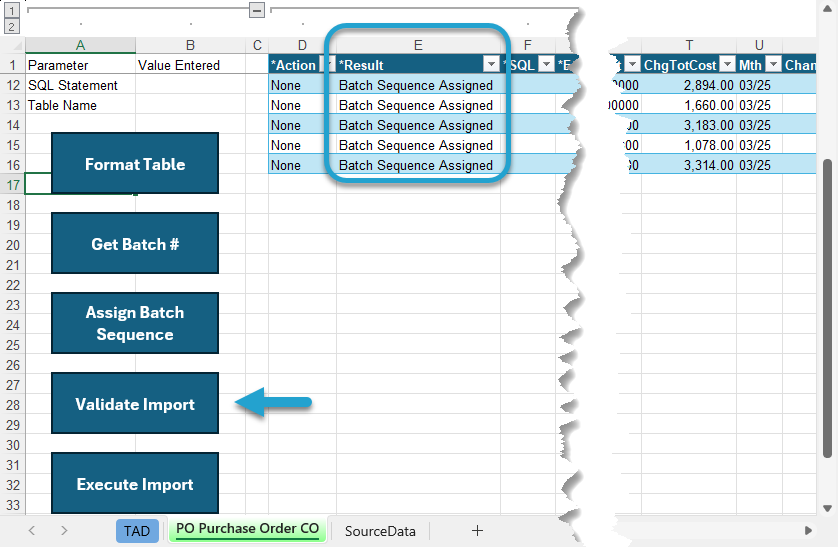This screenshot has height=547, width=838.
Task: Switch to the TAD sheet tab
Action: pyautogui.click(x=137, y=531)
